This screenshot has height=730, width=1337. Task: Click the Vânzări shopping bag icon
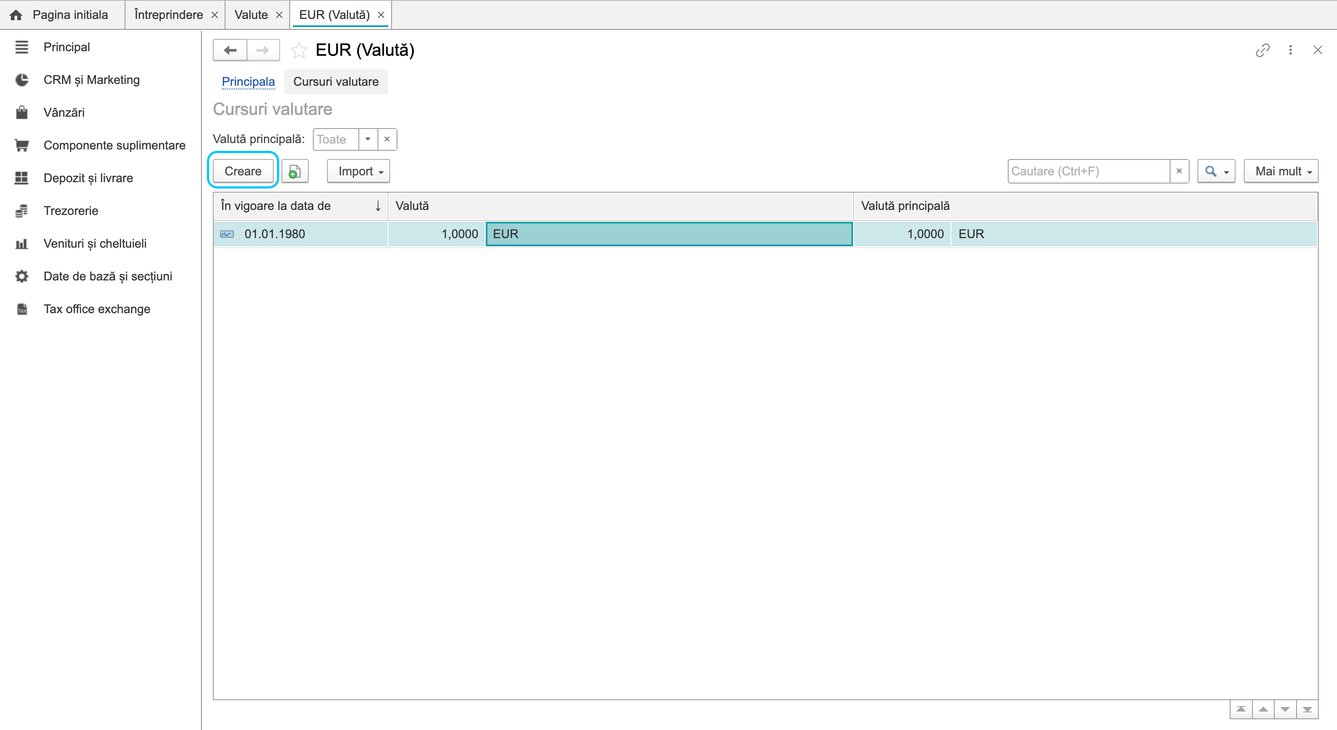(x=22, y=113)
